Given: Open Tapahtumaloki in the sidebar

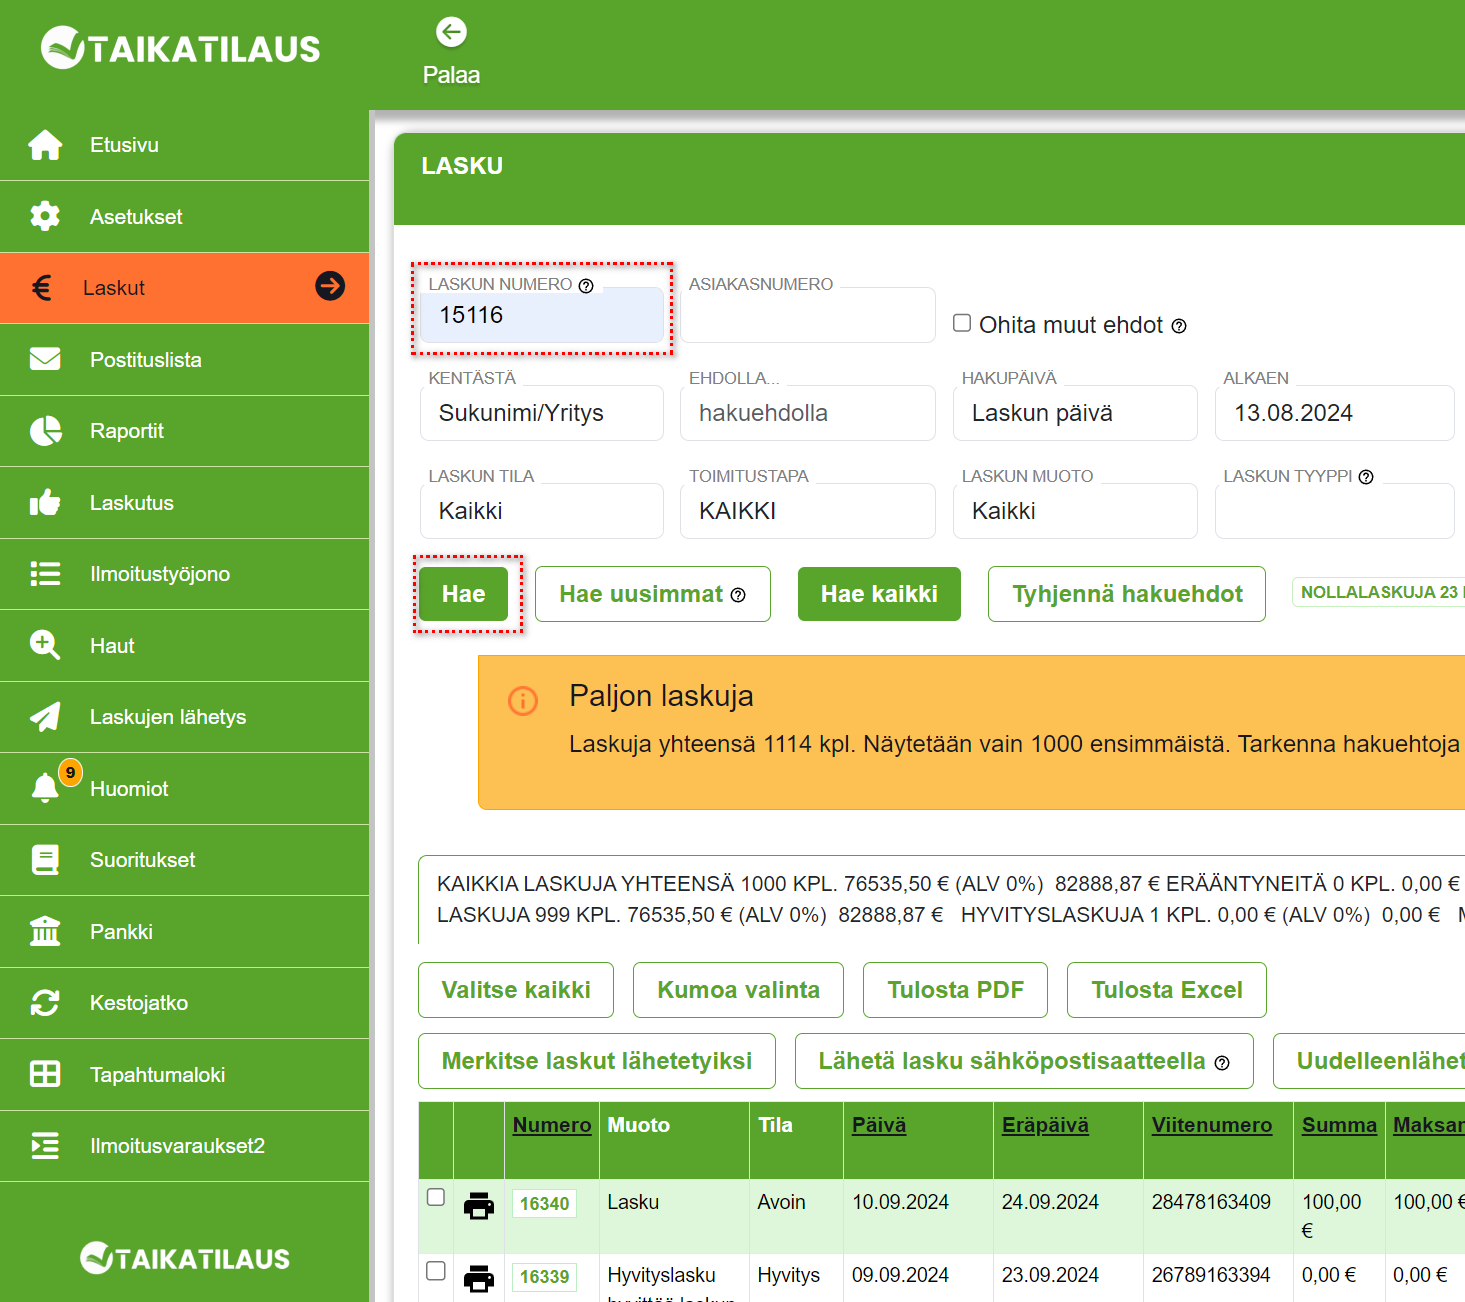Looking at the screenshot, I should click(185, 1075).
